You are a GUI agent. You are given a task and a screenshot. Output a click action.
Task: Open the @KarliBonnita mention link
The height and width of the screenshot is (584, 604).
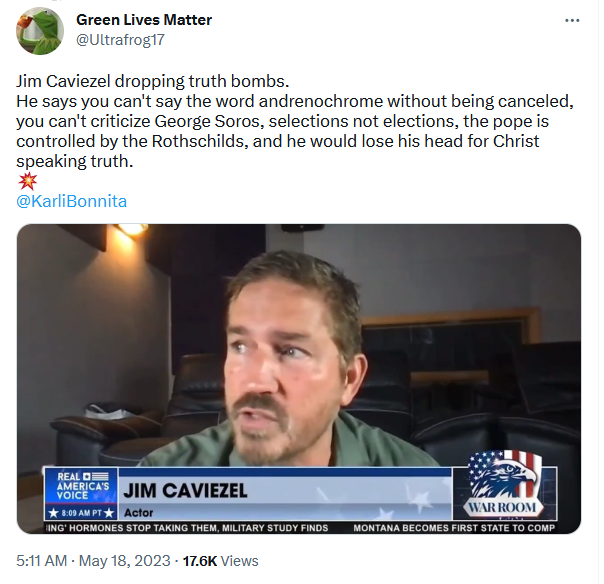[72, 201]
